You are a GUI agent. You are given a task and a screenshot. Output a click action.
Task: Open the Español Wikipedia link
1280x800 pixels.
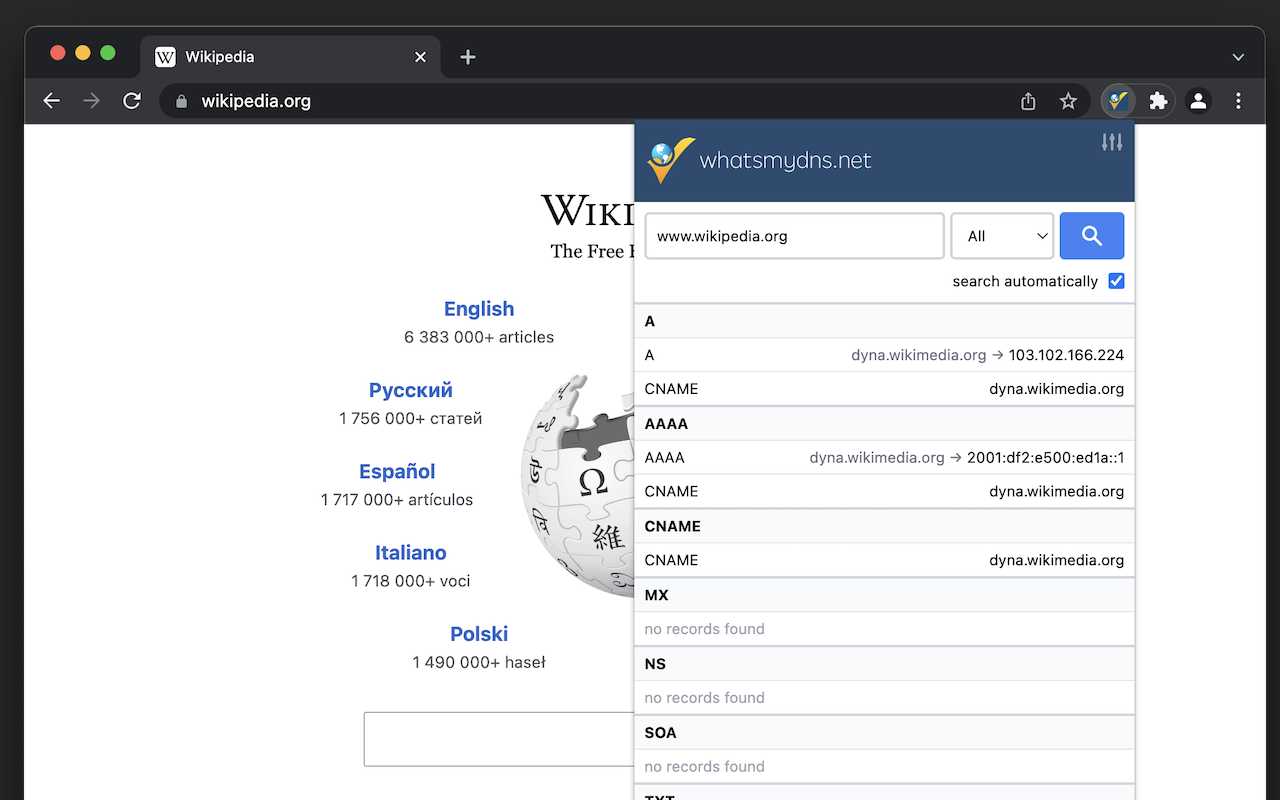[x=397, y=471]
